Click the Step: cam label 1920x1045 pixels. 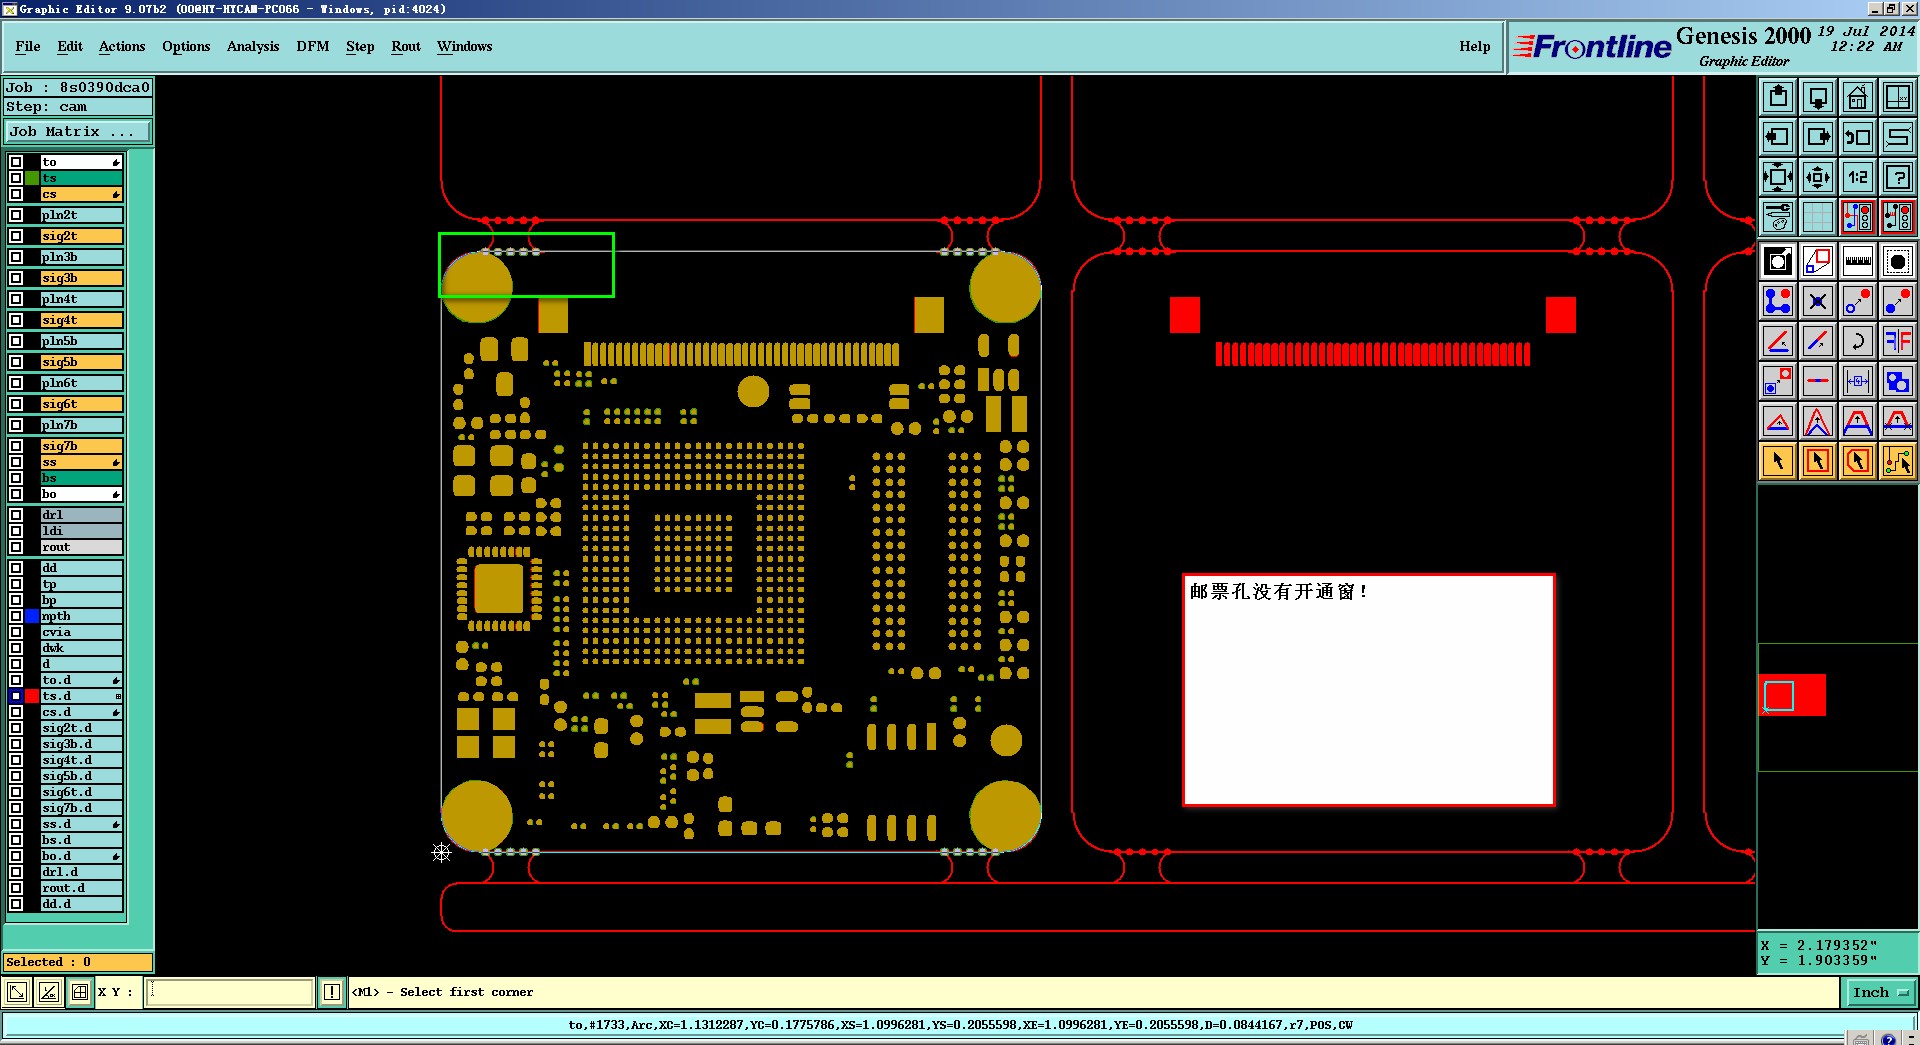pos(78,107)
